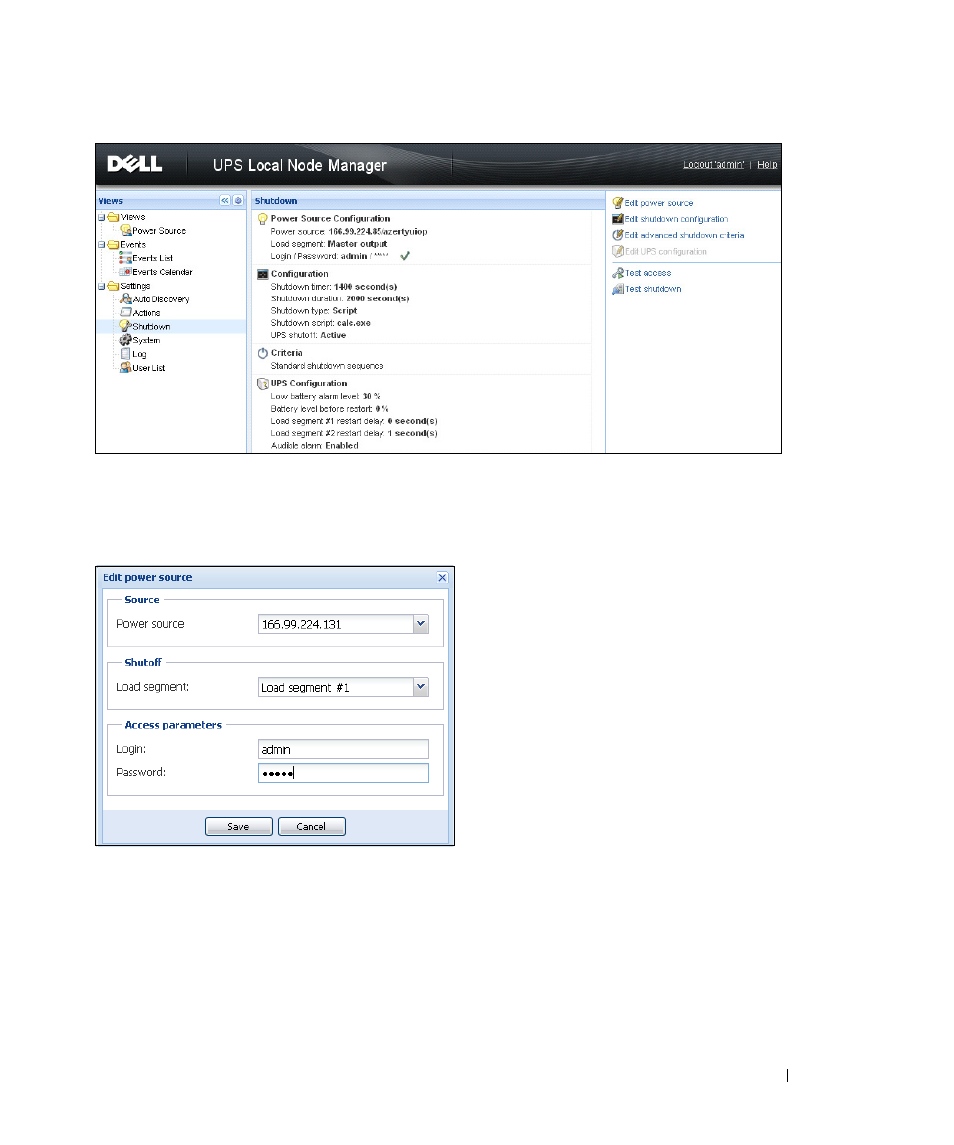Click the Power Source Configuration bulb icon
Image resolution: width=954 pixels, height=1145 pixels.
point(263,218)
